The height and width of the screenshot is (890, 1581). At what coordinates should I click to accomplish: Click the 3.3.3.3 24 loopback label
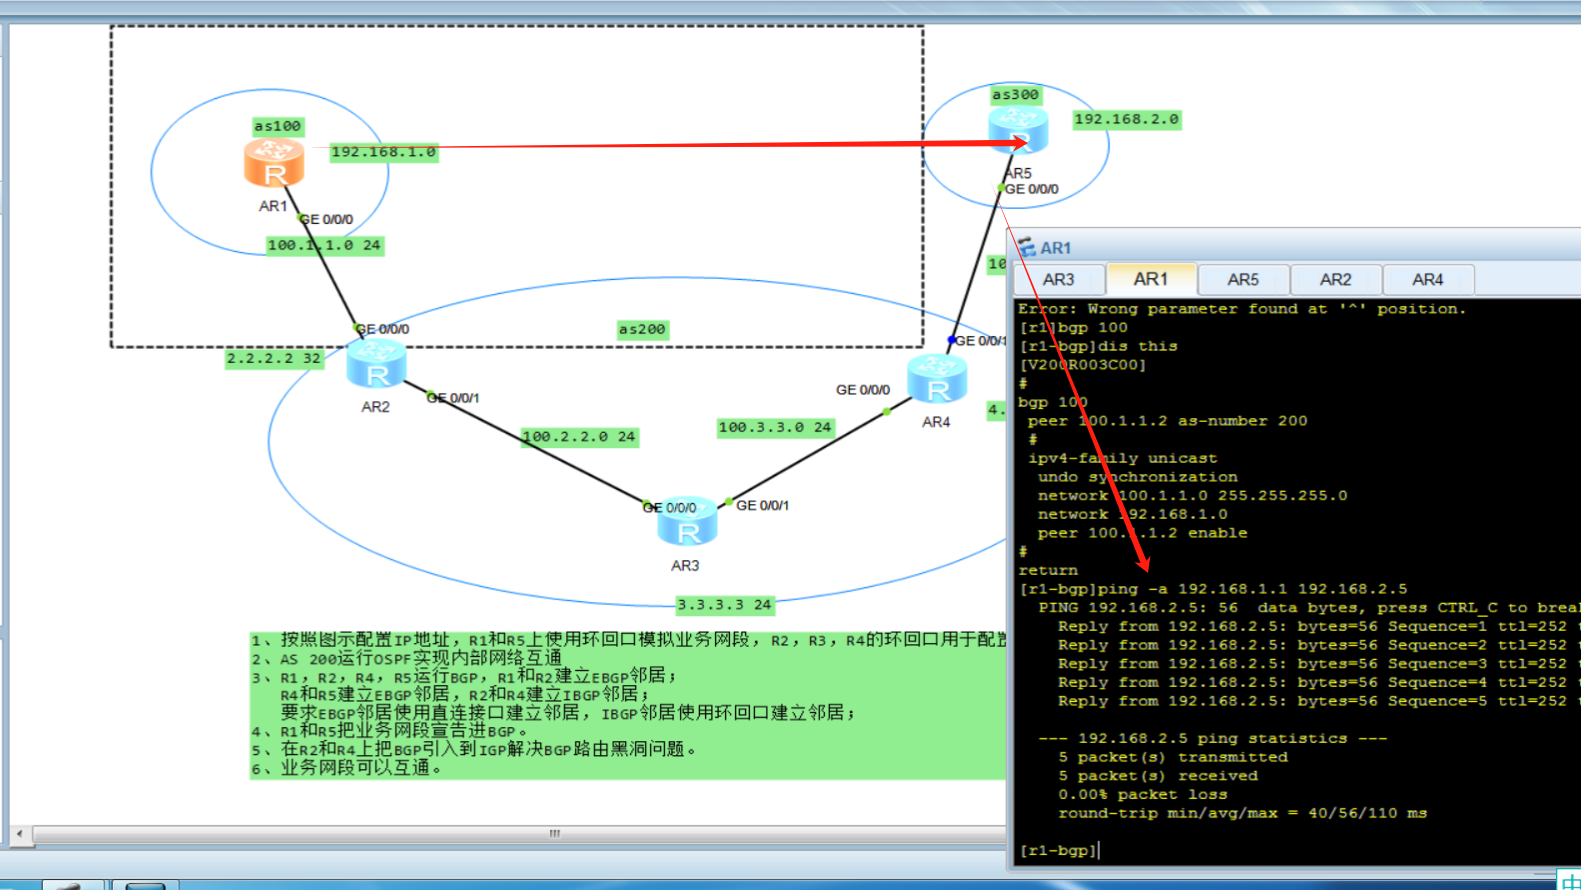(x=725, y=605)
